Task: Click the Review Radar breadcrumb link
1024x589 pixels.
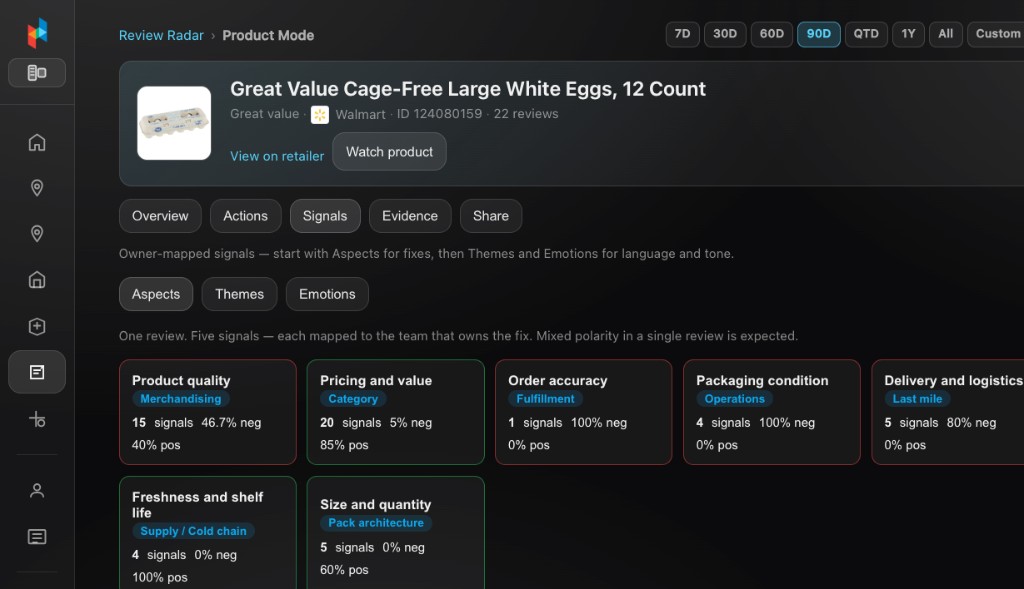Action: [x=161, y=36]
